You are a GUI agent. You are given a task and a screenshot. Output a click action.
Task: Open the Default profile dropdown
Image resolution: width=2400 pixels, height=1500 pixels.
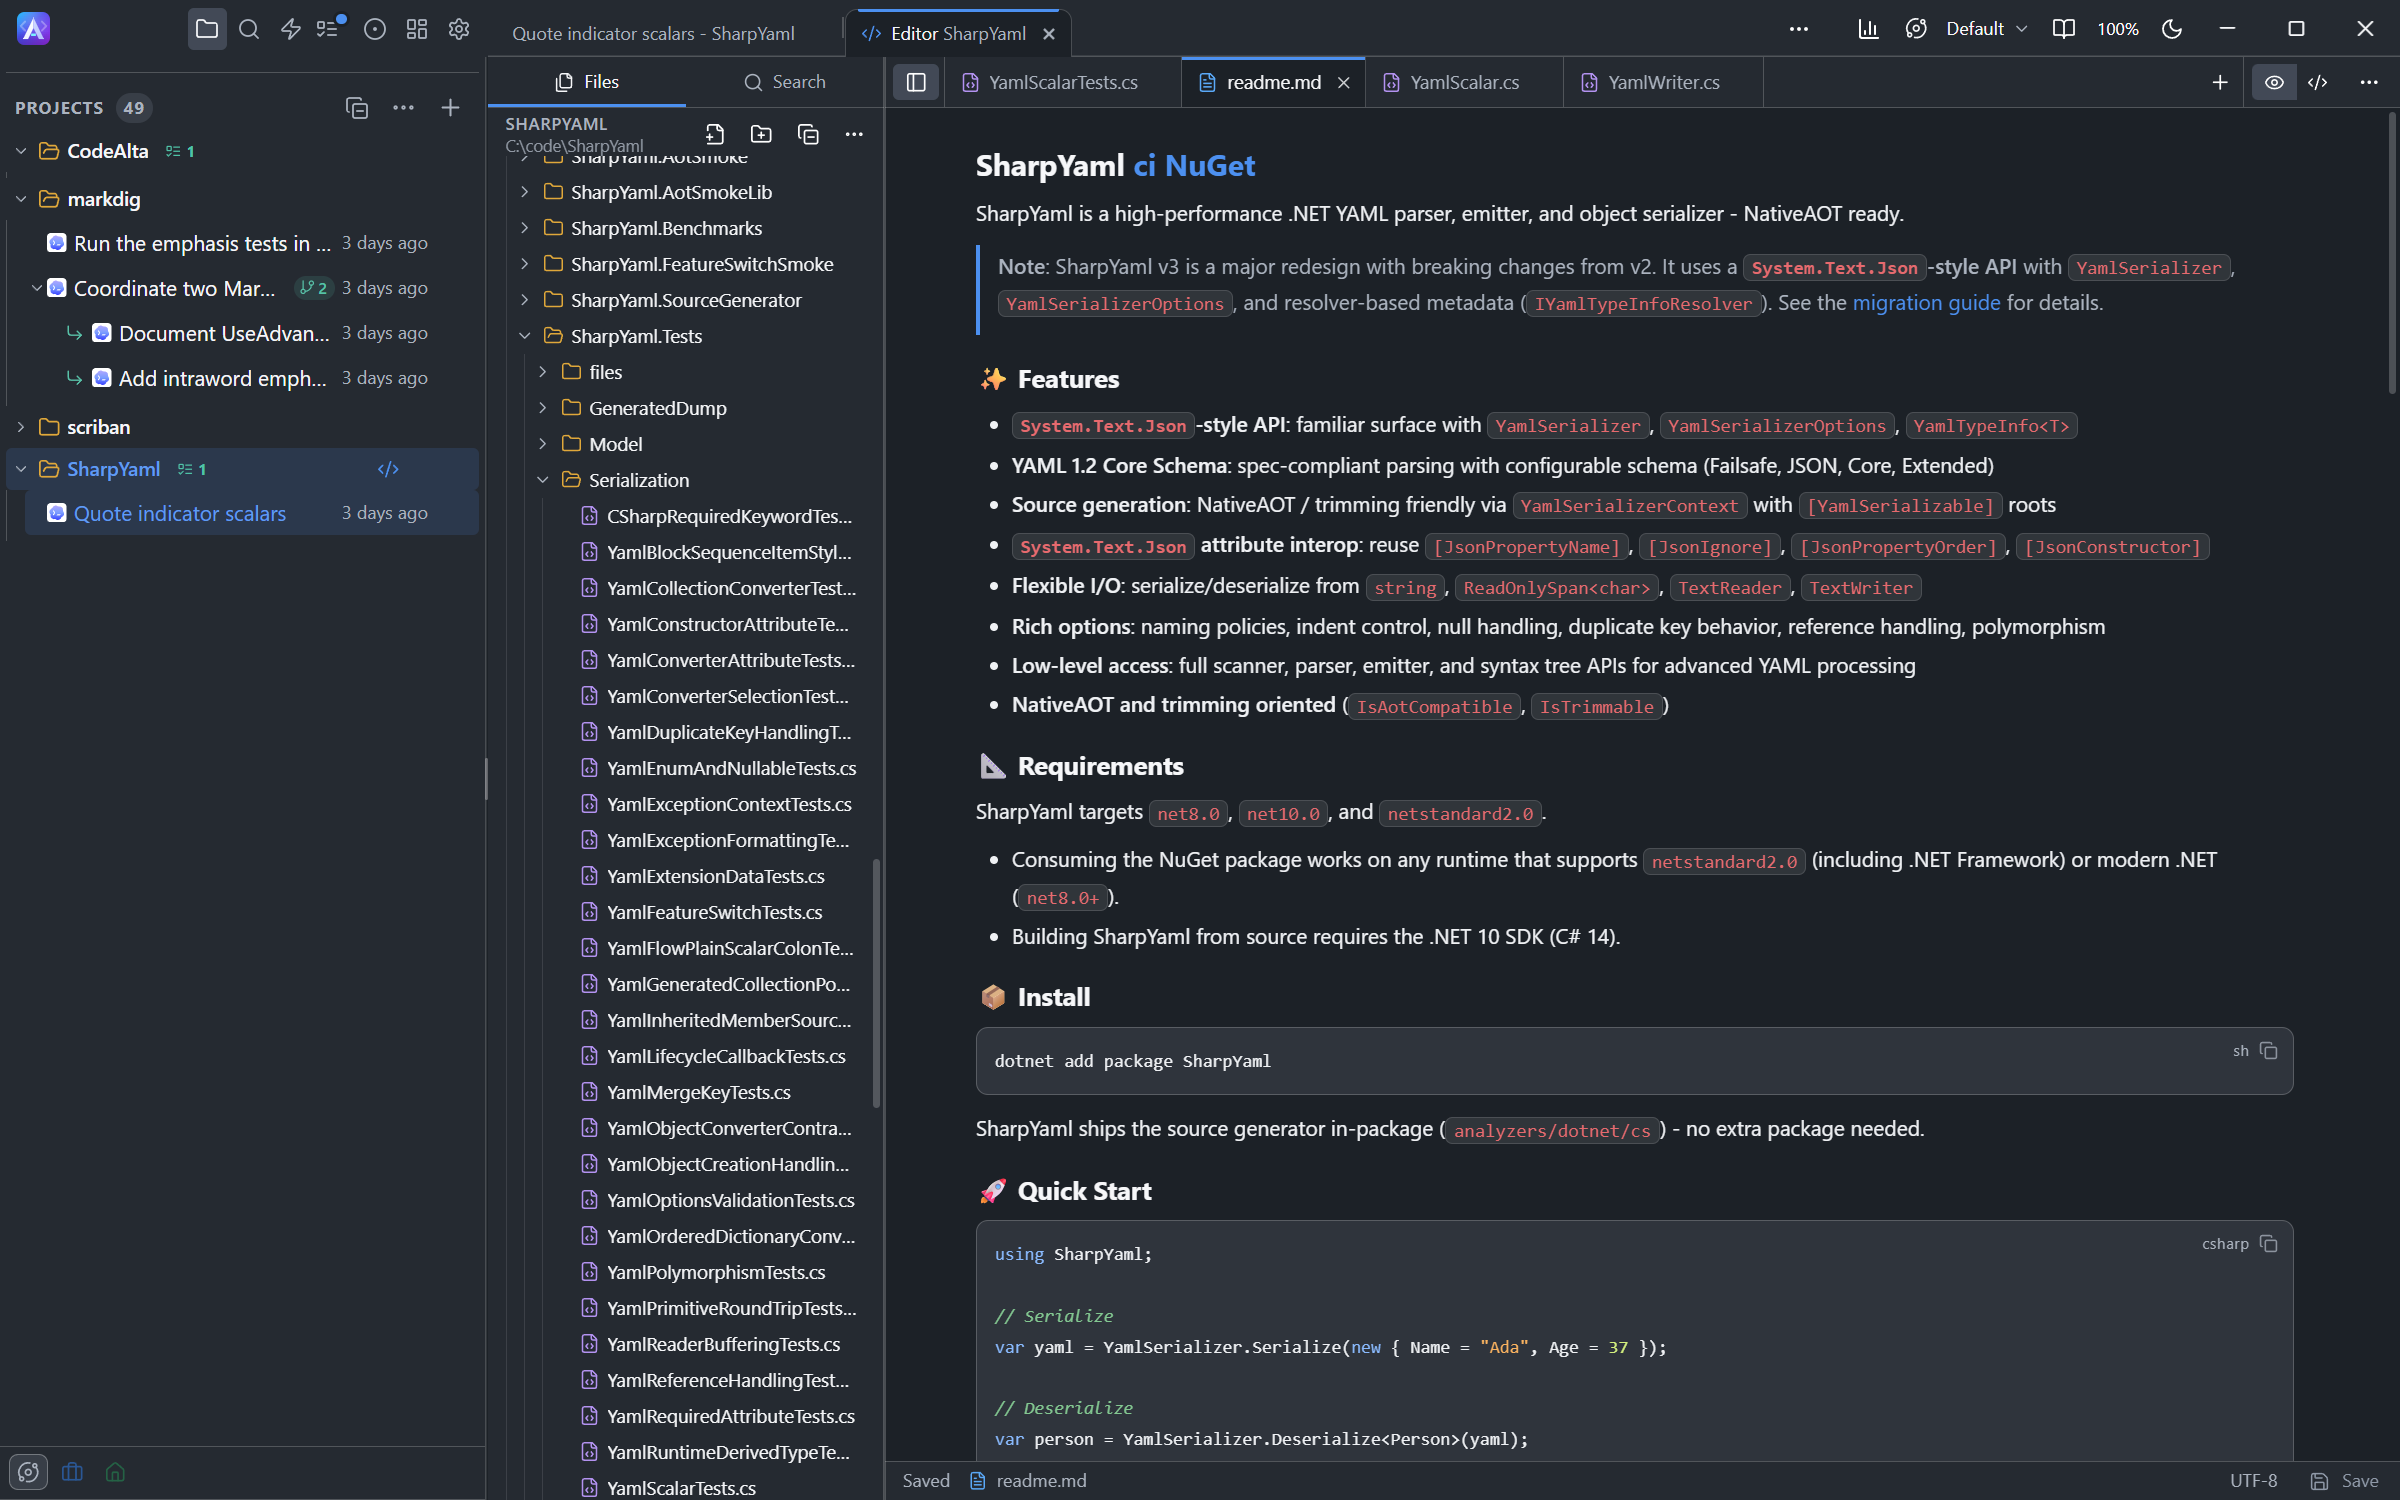click(x=1986, y=29)
